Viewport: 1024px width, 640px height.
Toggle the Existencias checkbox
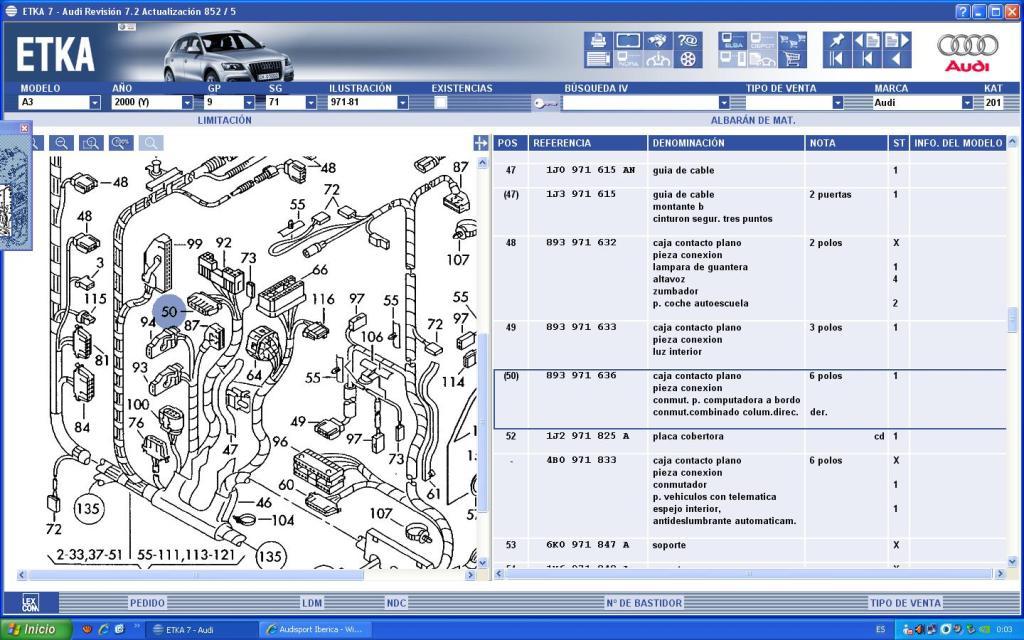coord(441,102)
